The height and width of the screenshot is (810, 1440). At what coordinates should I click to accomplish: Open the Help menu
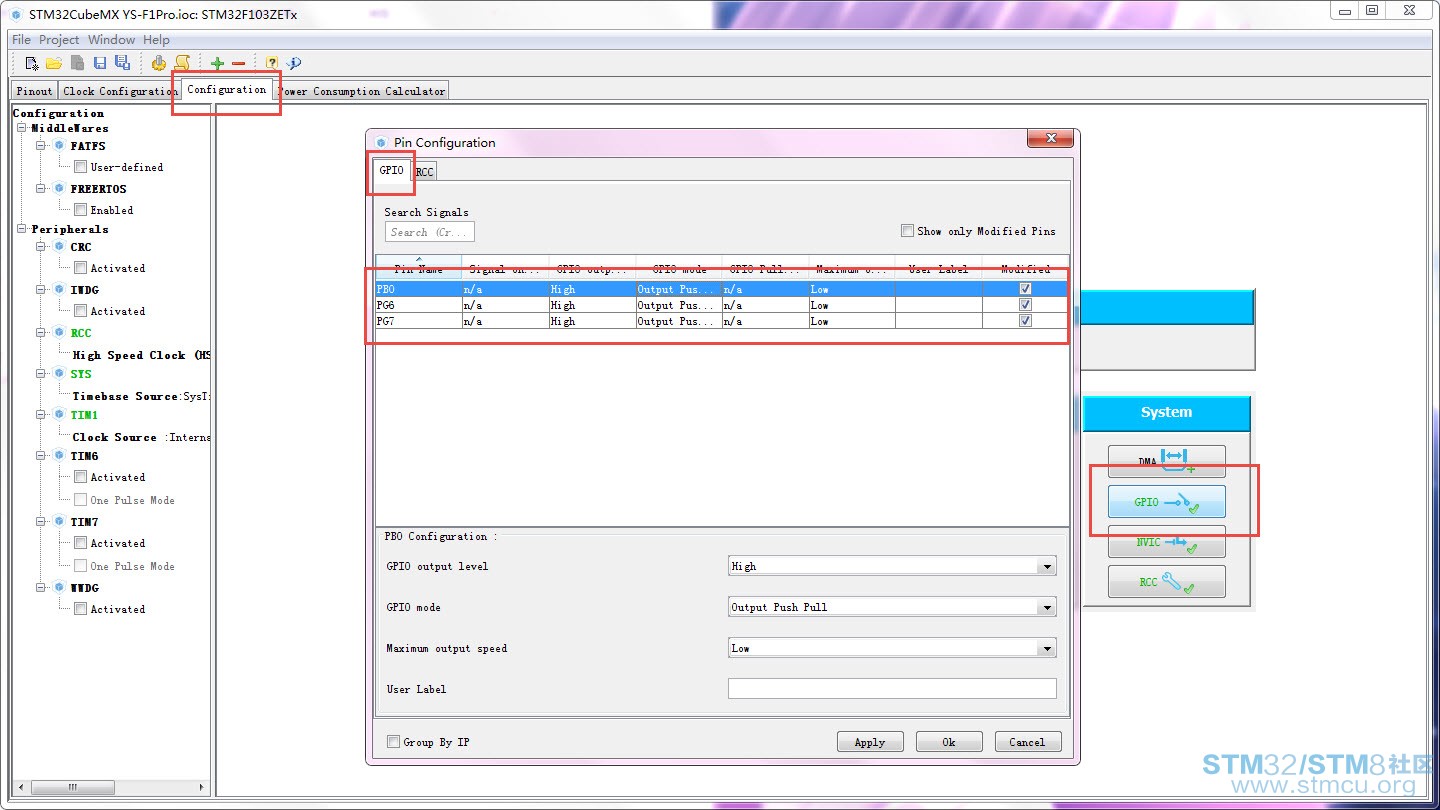[156, 40]
